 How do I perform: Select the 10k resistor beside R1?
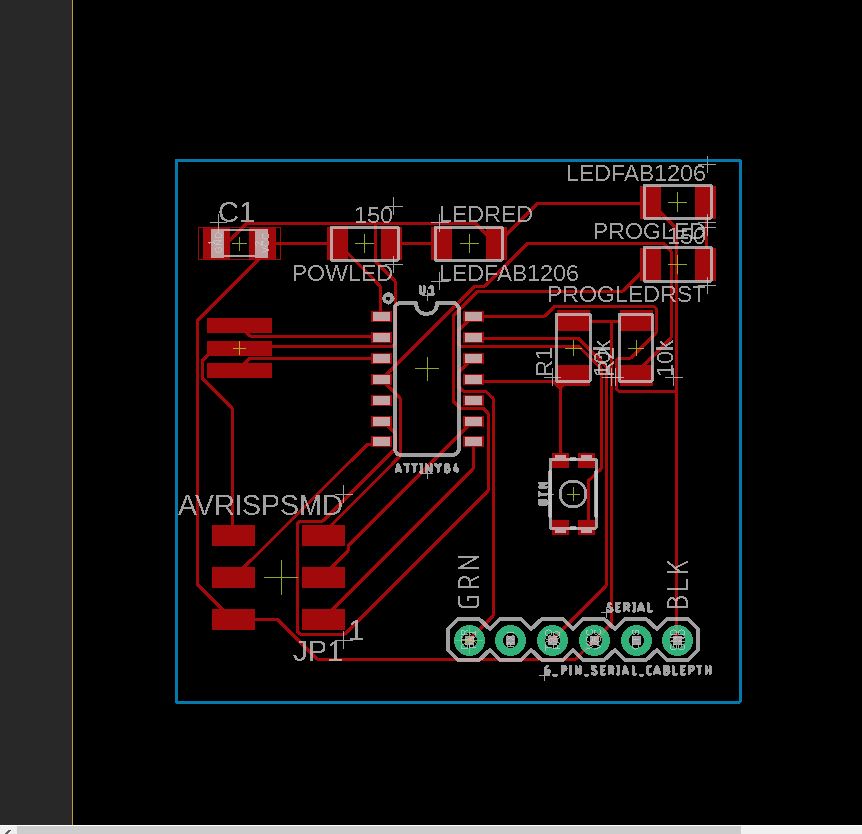click(x=636, y=348)
